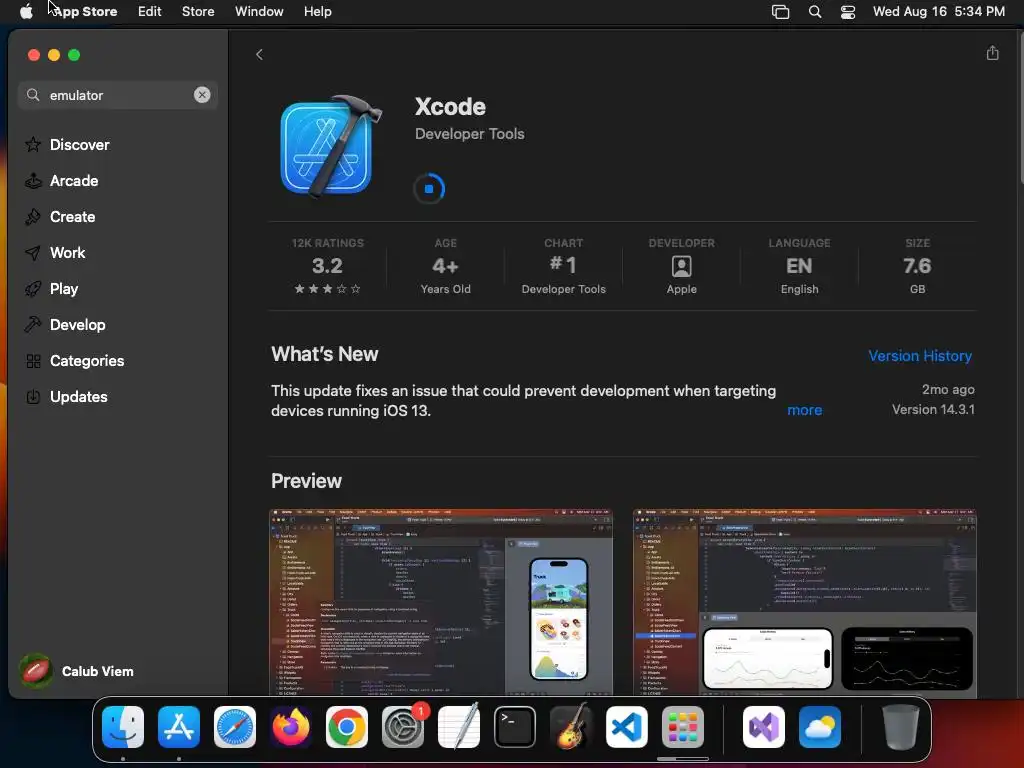Expand What's New with more
Viewport: 1024px width, 768px height.
pos(805,410)
